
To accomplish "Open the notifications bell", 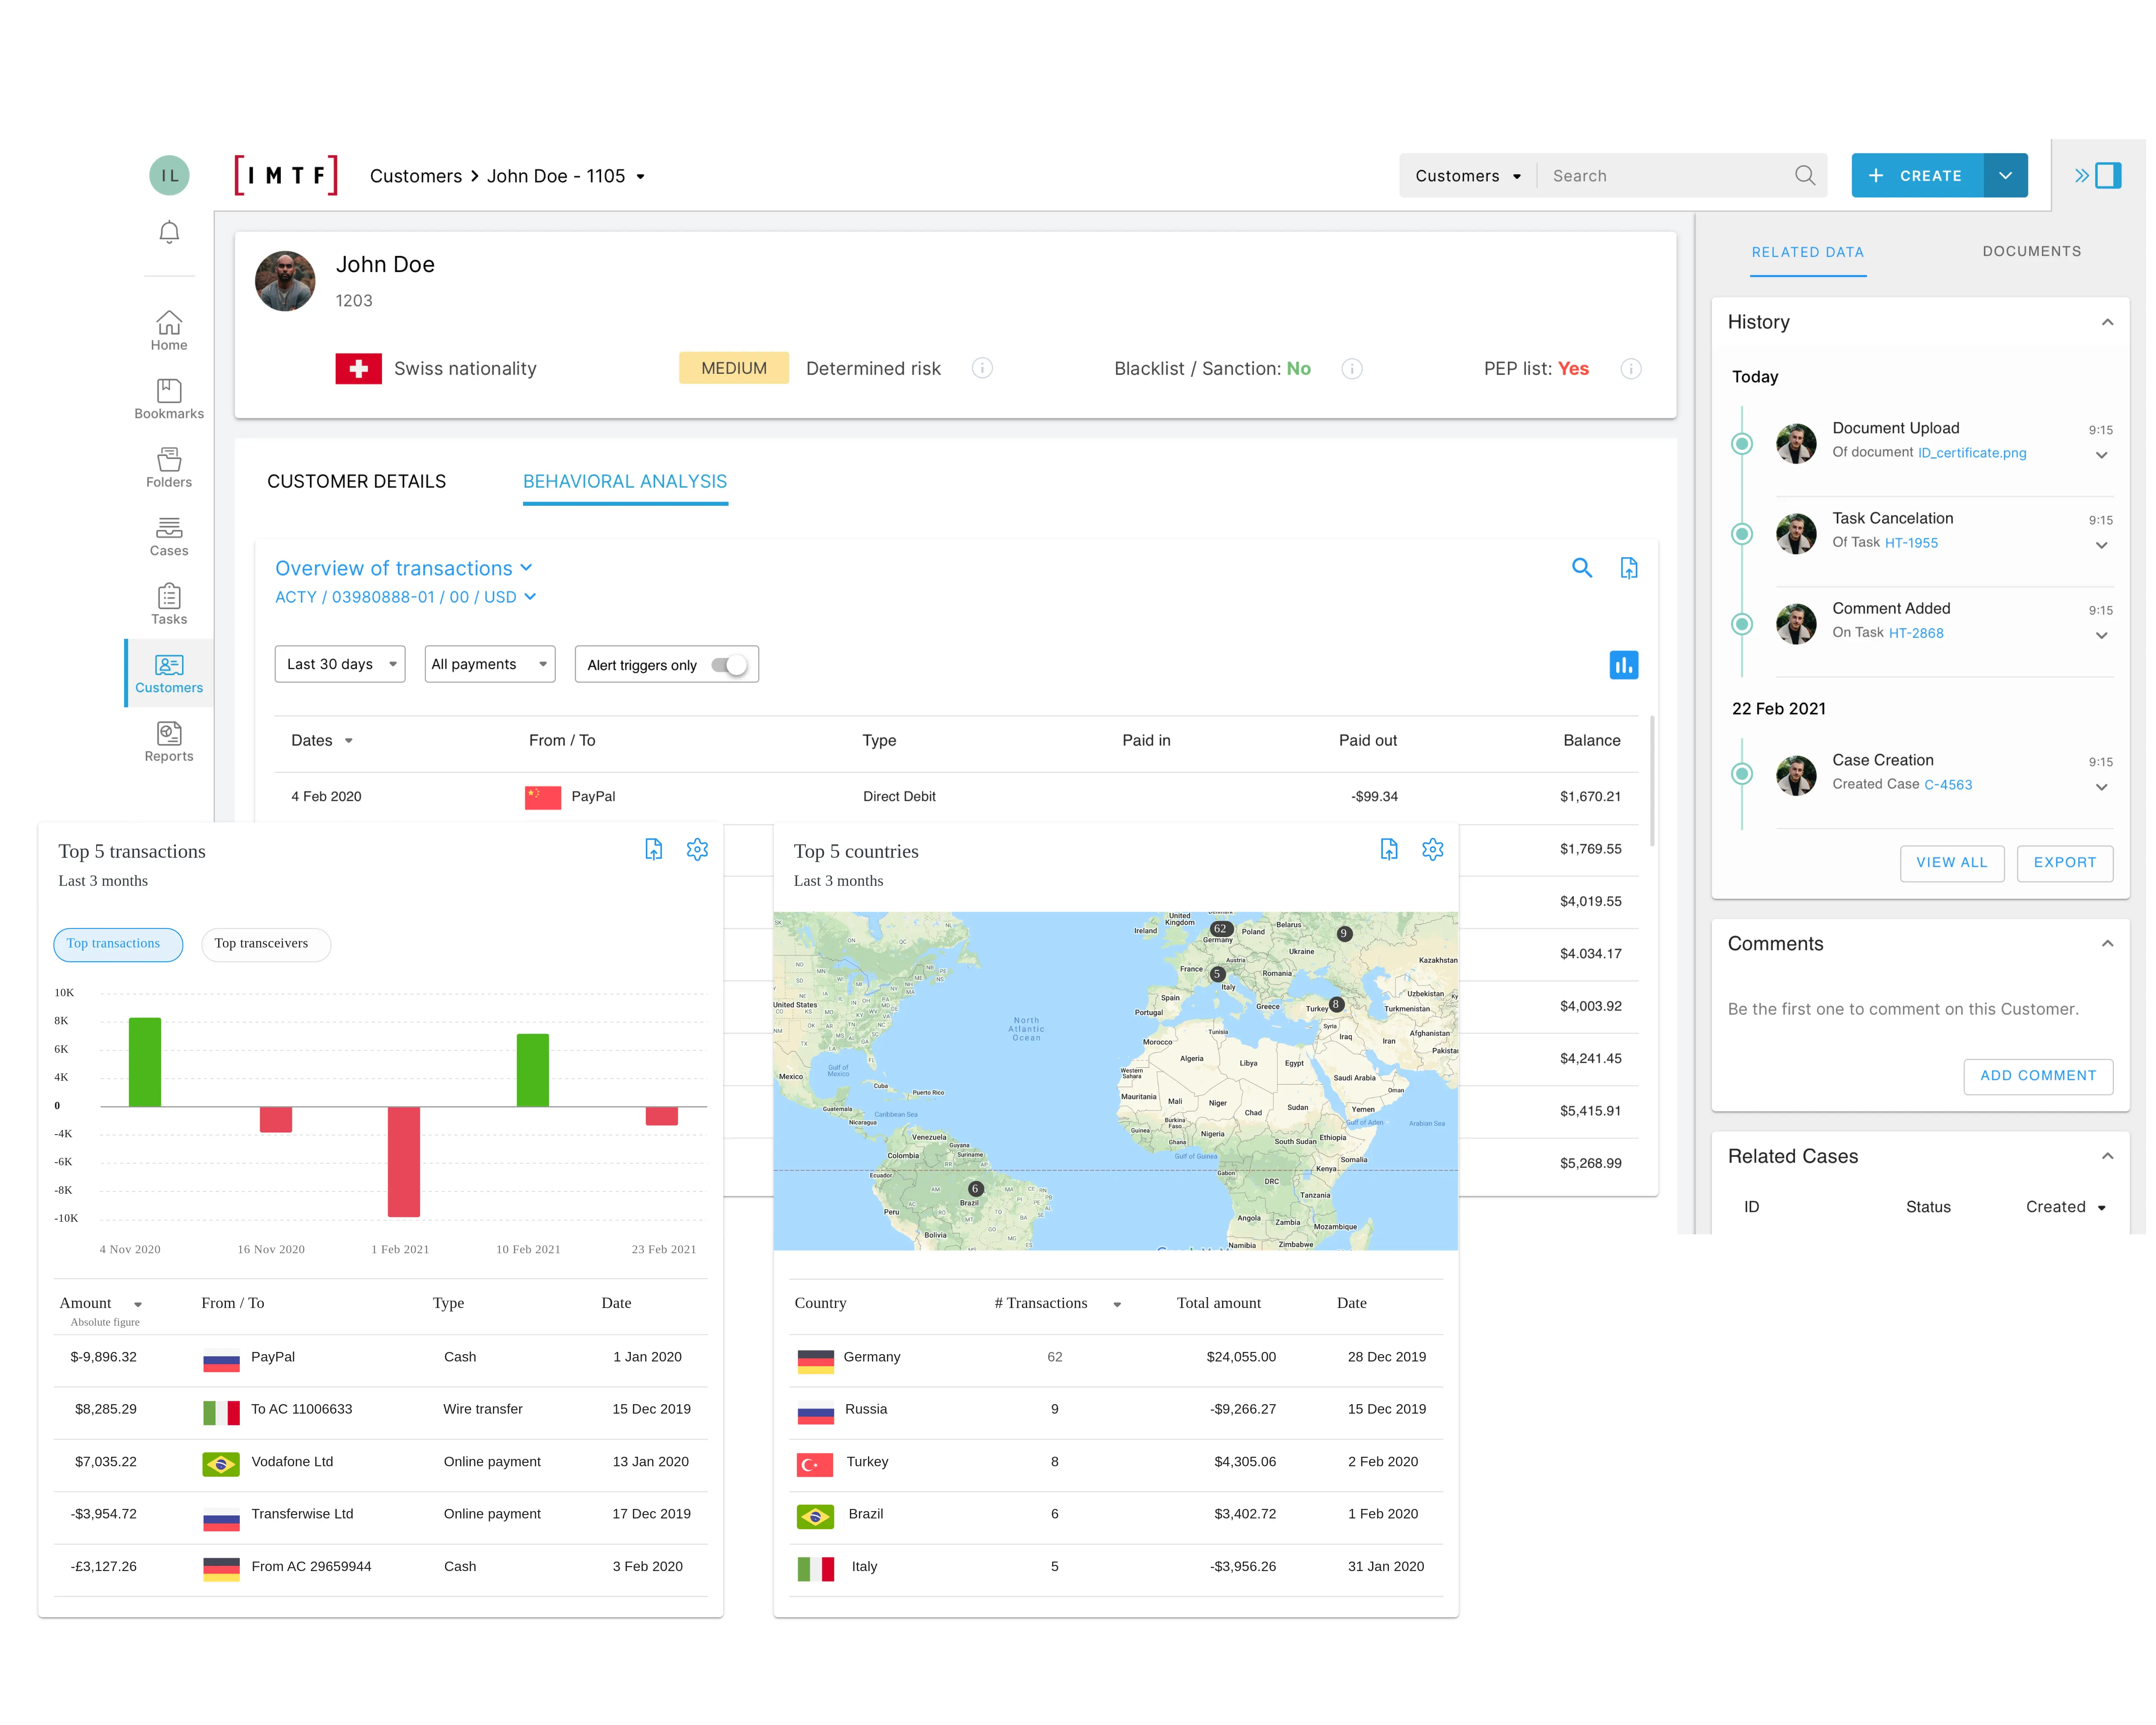I will (x=169, y=232).
